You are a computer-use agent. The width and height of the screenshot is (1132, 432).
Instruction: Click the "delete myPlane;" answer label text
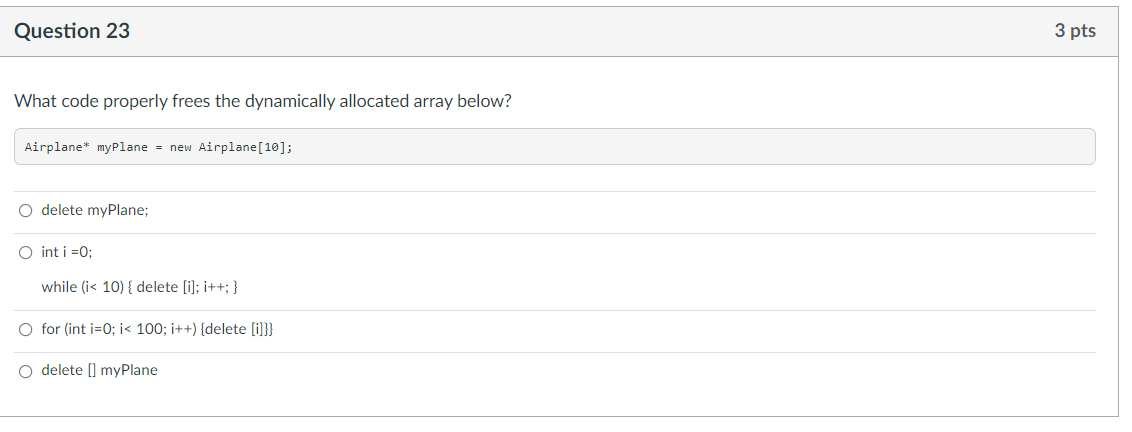[x=95, y=210]
